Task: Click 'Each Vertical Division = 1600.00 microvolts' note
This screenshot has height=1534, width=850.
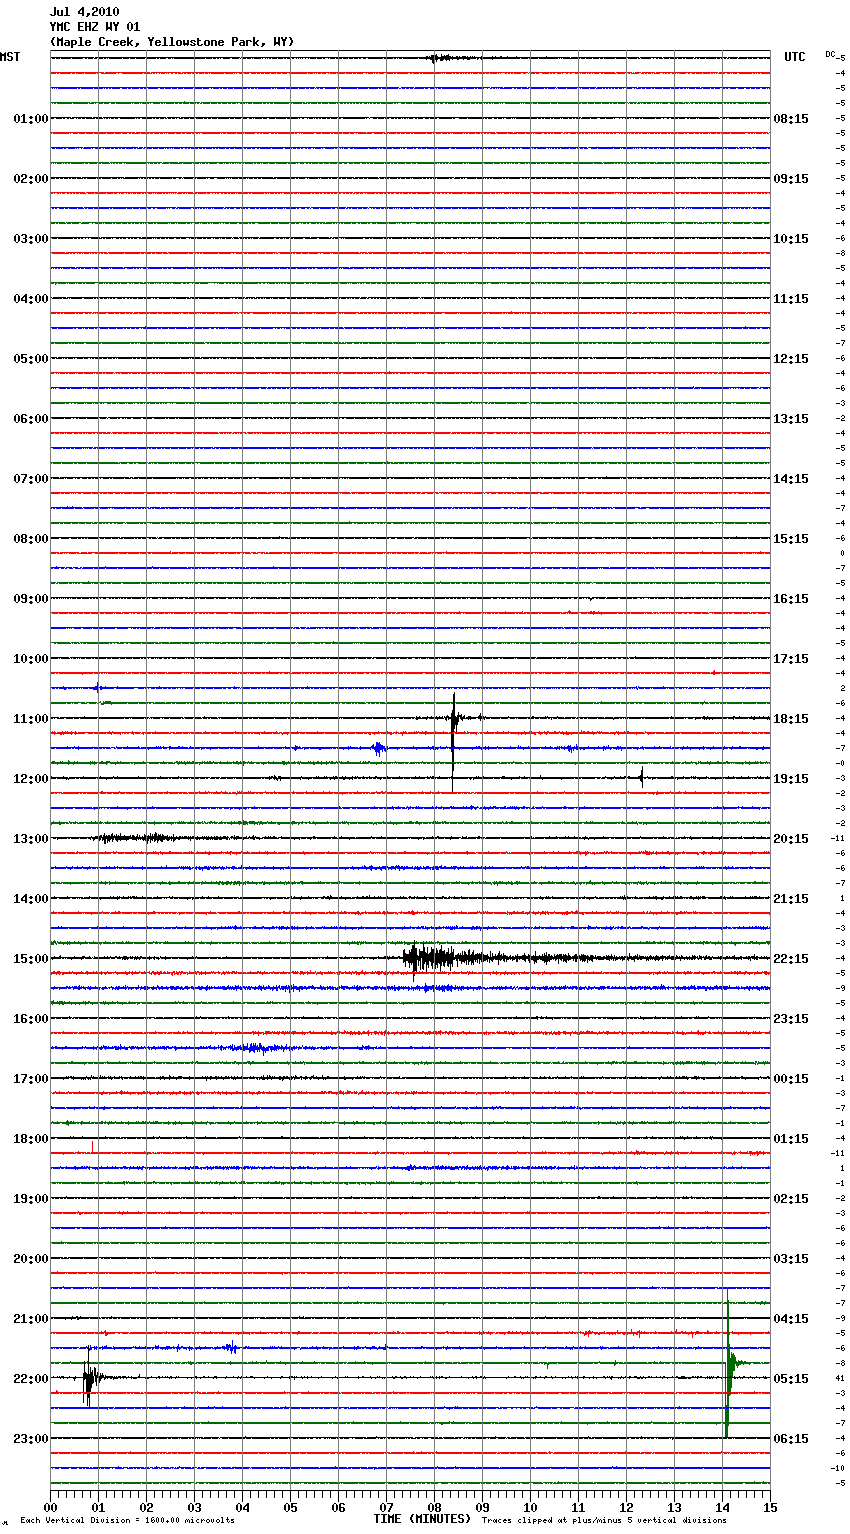Action: [x=127, y=1521]
